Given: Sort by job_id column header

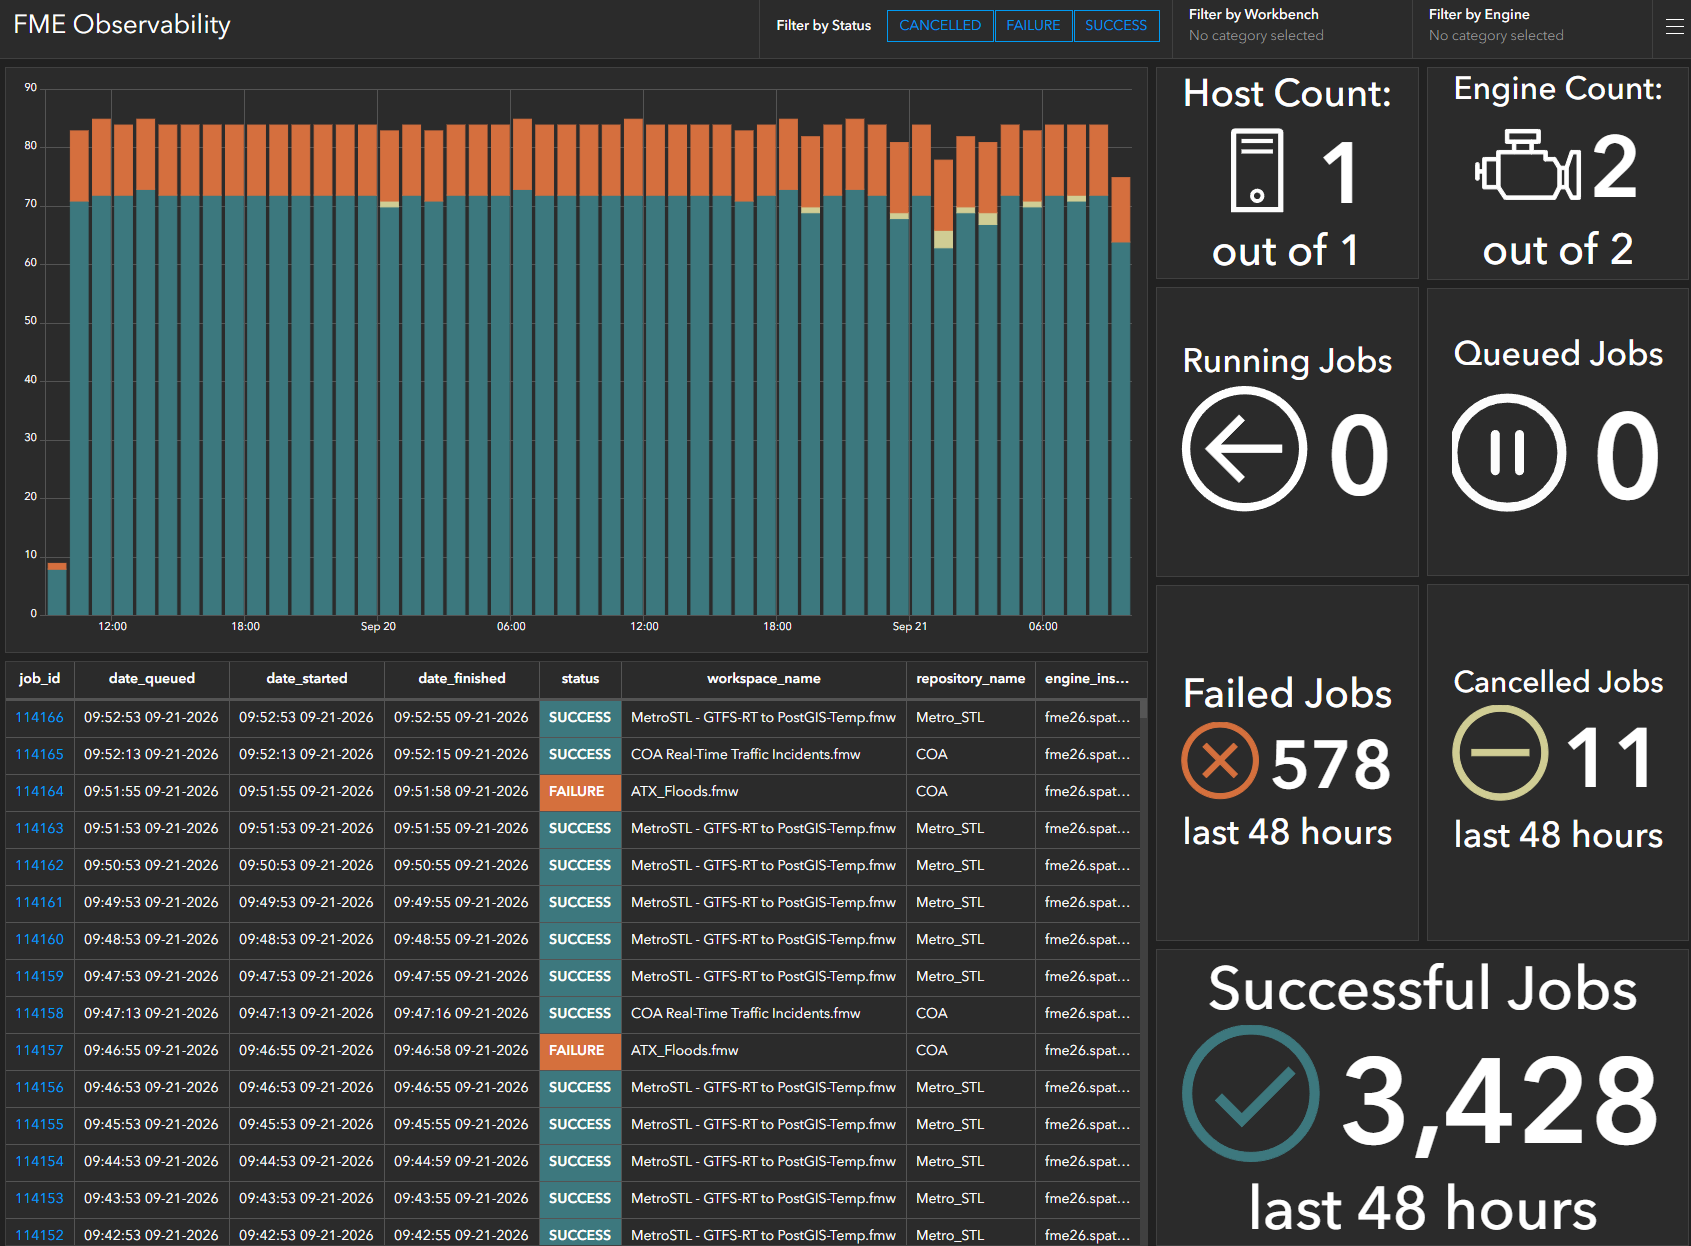Looking at the screenshot, I should [40, 679].
